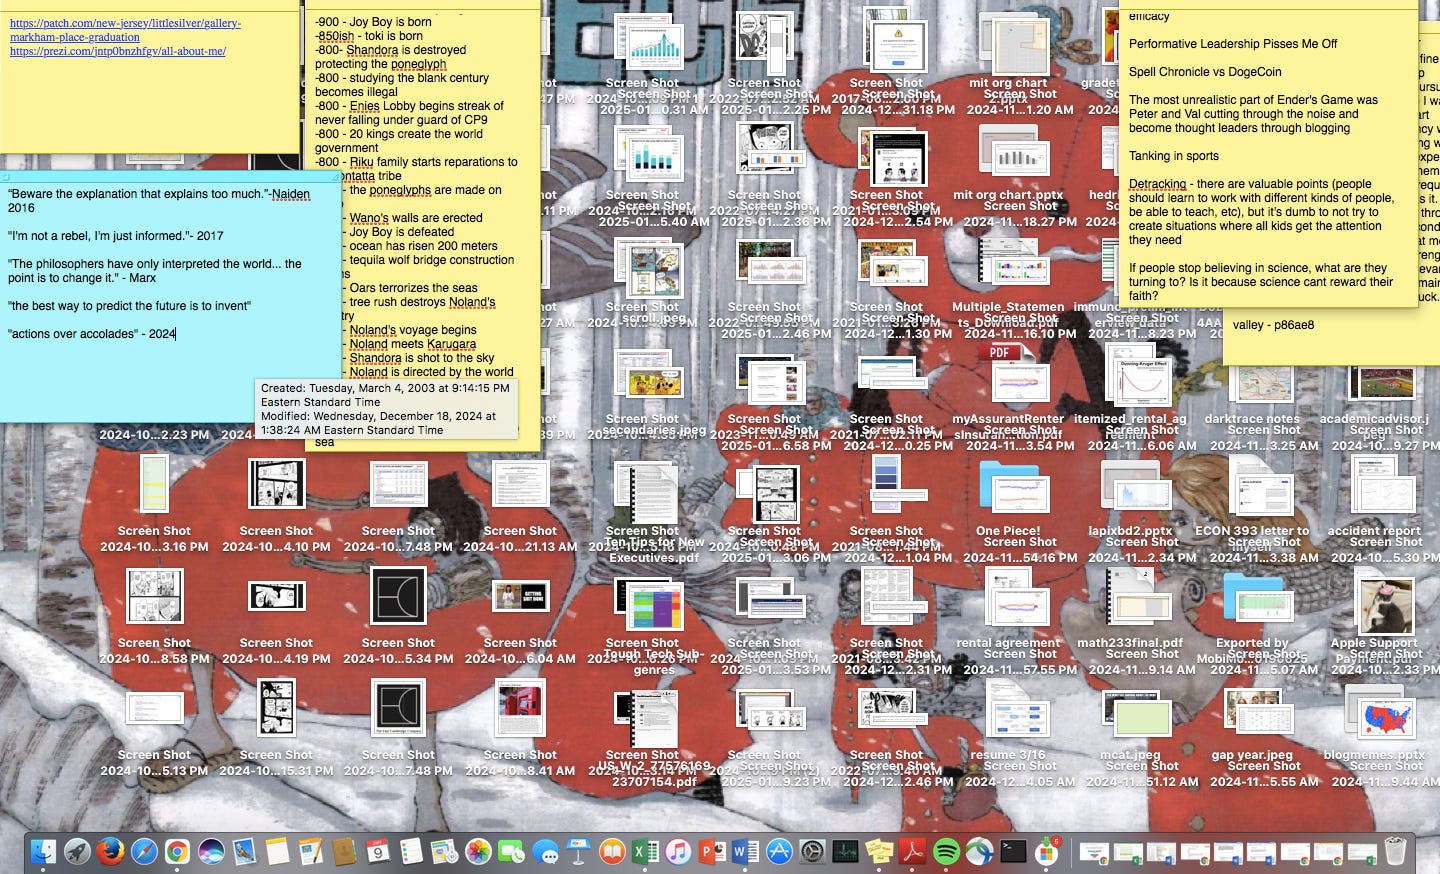
Task: Launch Pages from the Dock
Action: tap(311, 852)
